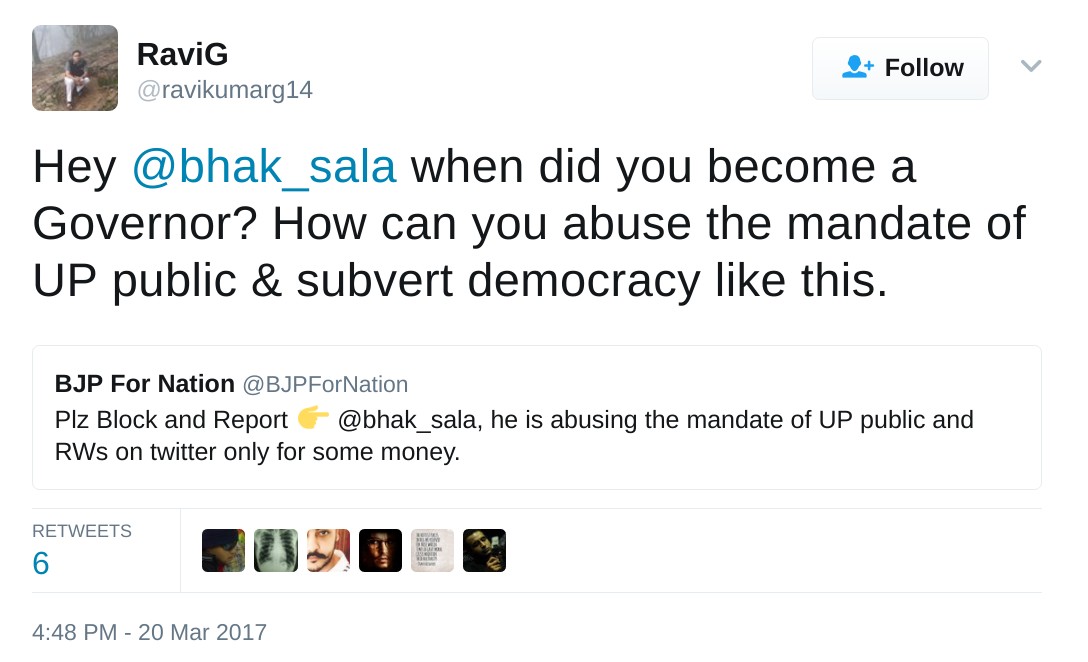This screenshot has width=1088, height=662.
Task: Click the Follow button for RaviG
Action: point(900,68)
